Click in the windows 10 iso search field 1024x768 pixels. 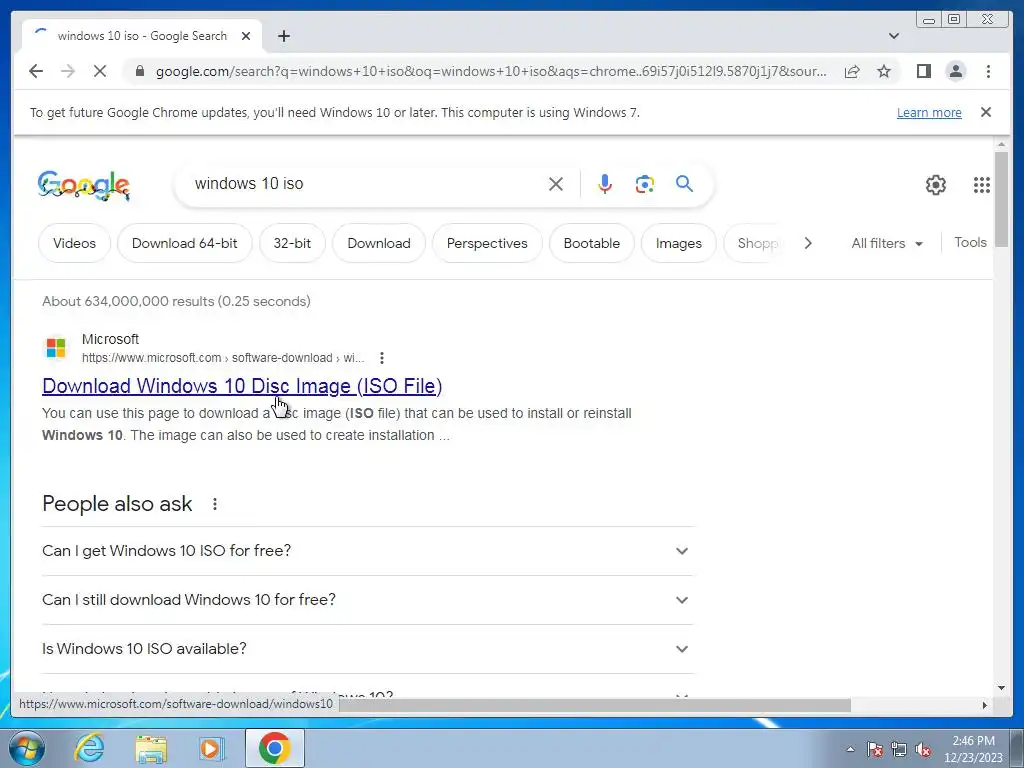tap(366, 184)
